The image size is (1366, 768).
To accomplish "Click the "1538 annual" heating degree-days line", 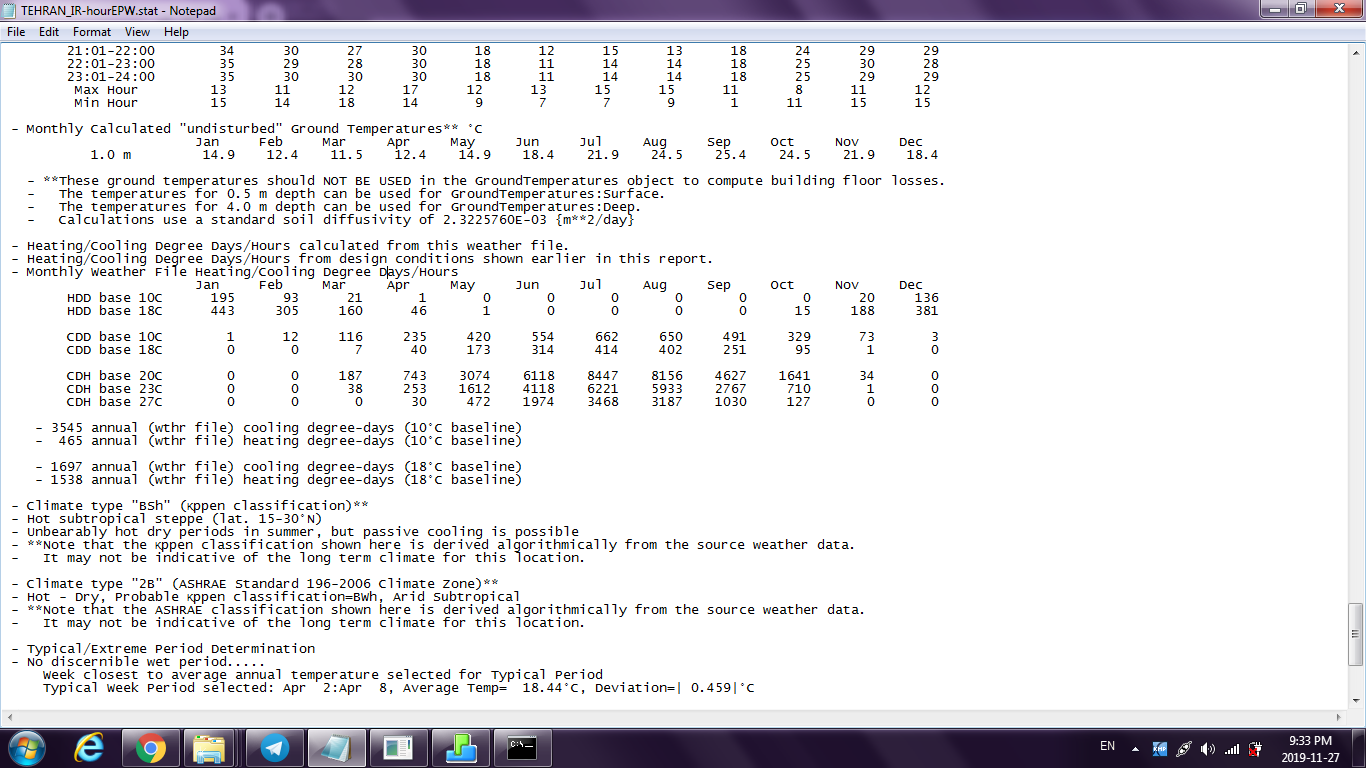I will coord(278,480).
